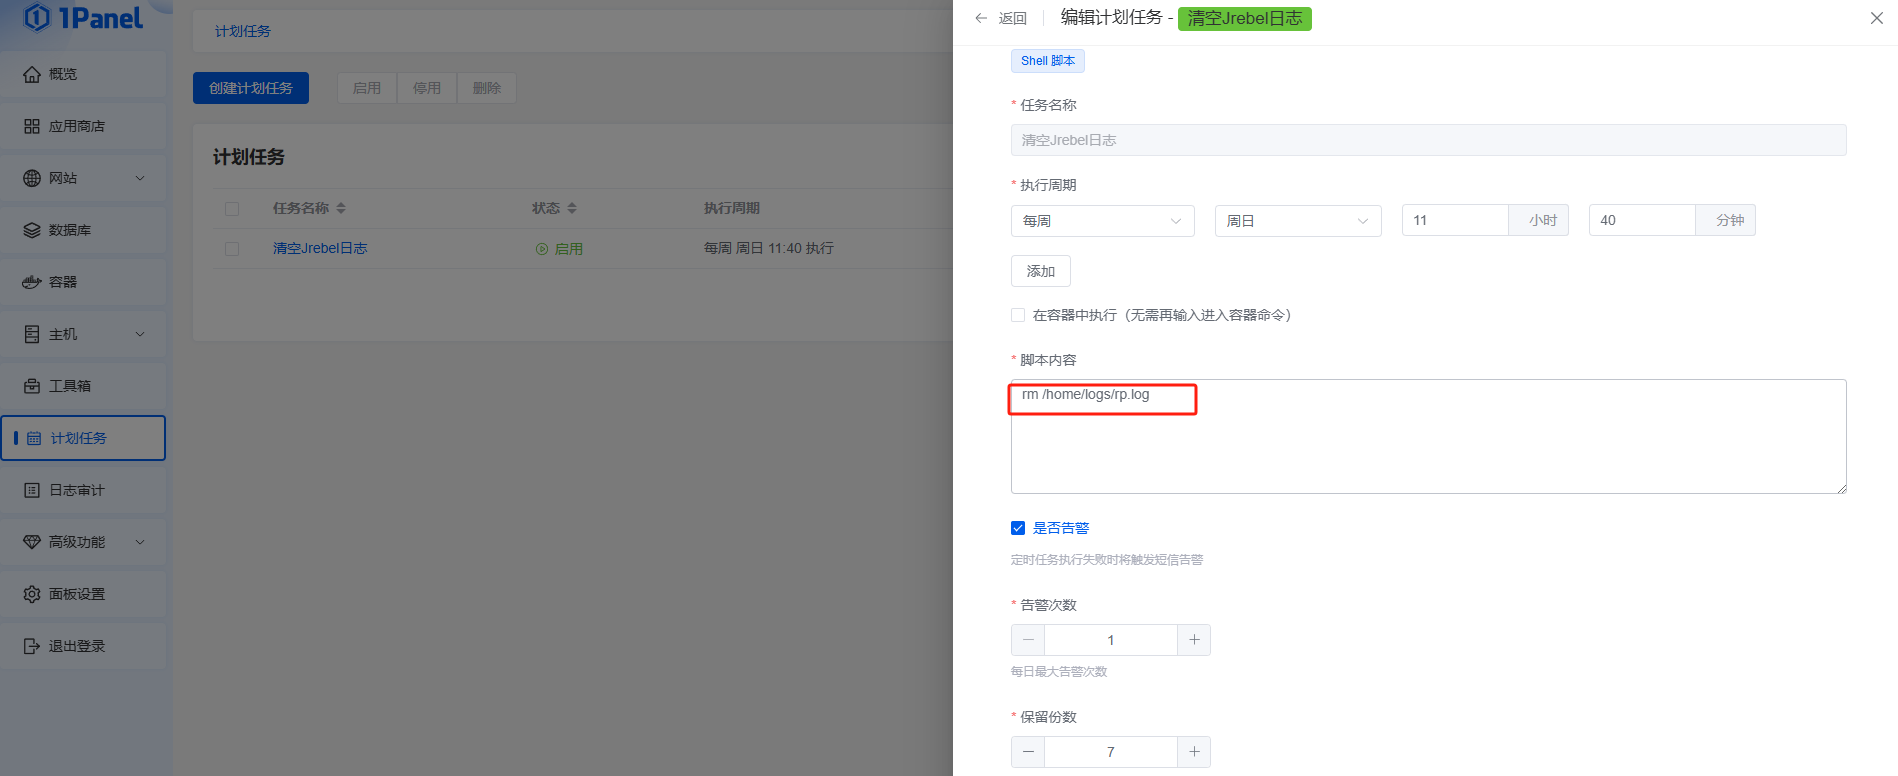Increase 告警次数 with plus button
Screen dimensions: 1898x776
pyautogui.click(x=1194, y=640)
